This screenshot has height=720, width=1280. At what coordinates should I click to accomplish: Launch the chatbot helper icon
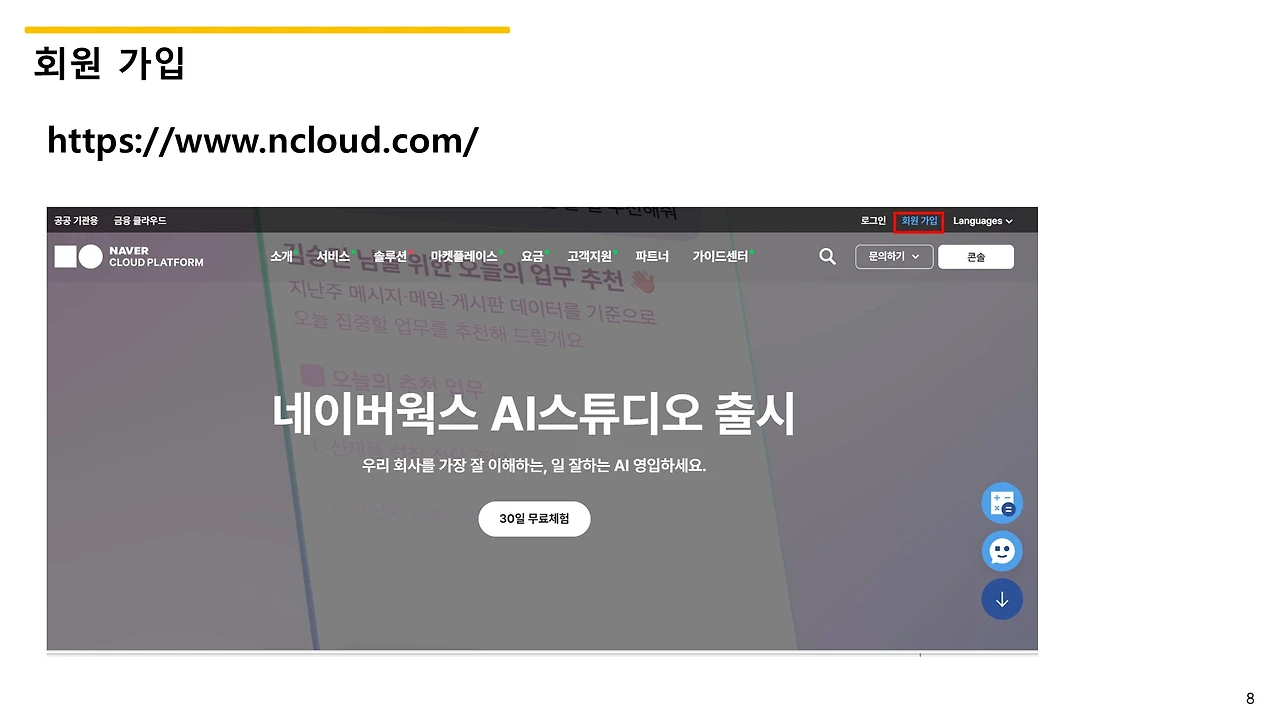point(1002,551)
